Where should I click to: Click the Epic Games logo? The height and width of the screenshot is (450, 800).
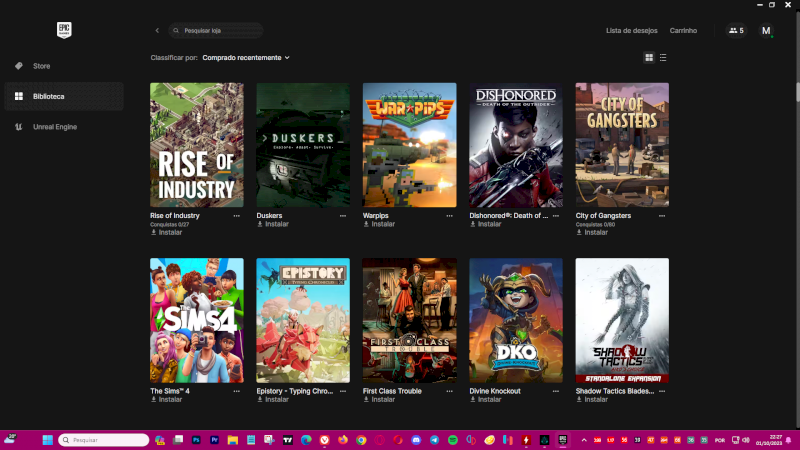[64, 30]
